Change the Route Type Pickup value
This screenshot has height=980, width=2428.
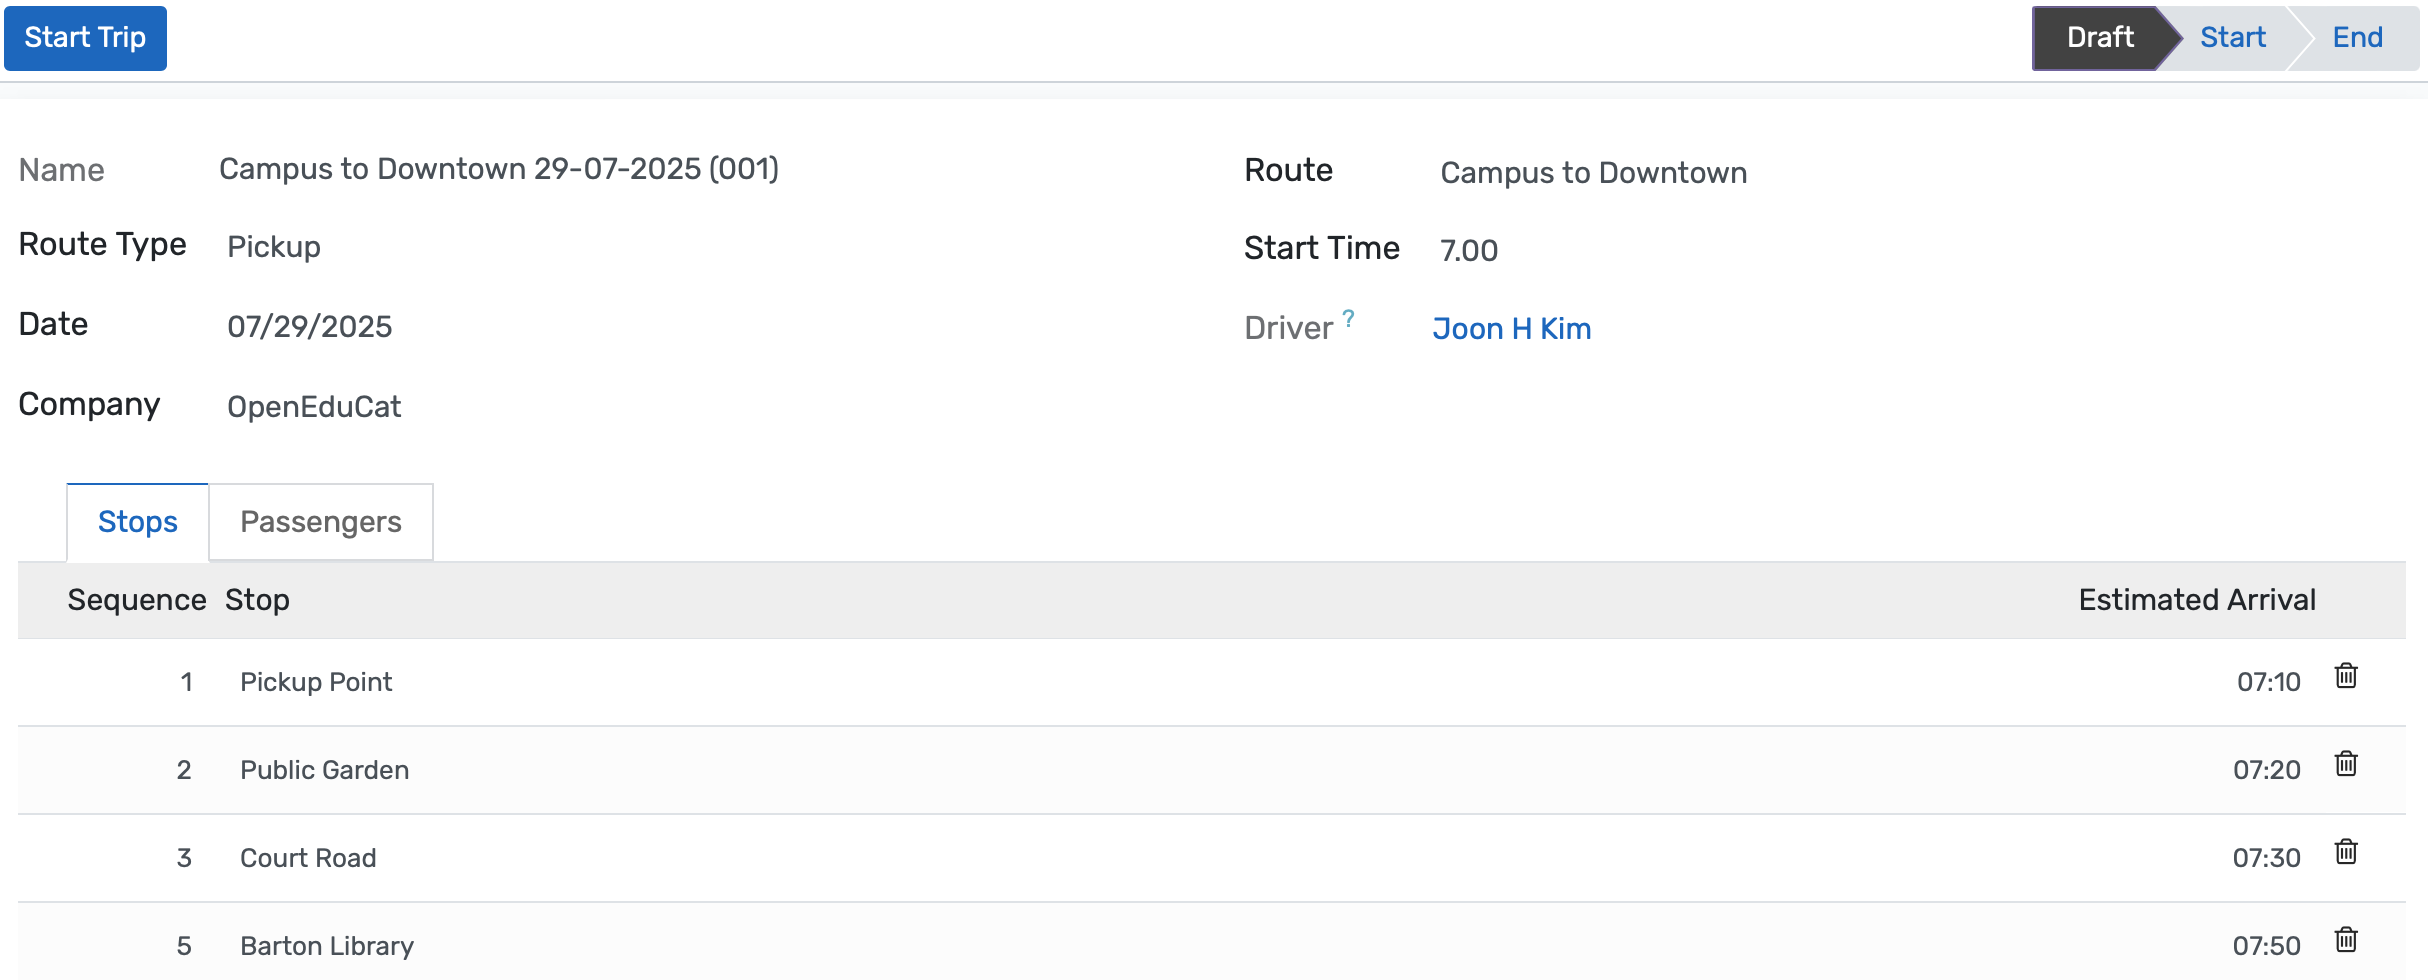click(x=273, y=246)
